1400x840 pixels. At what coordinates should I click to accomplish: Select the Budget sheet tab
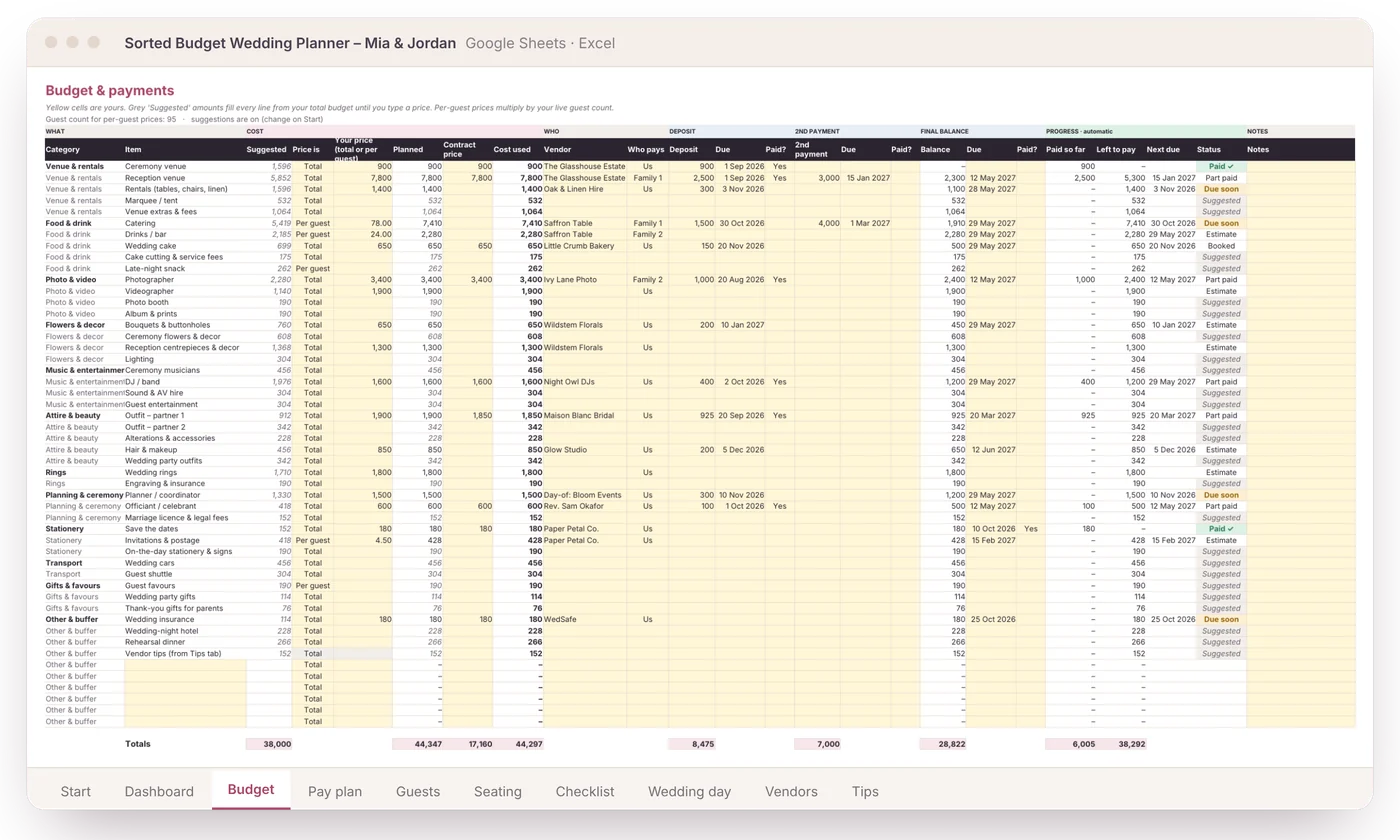[251, 790]
